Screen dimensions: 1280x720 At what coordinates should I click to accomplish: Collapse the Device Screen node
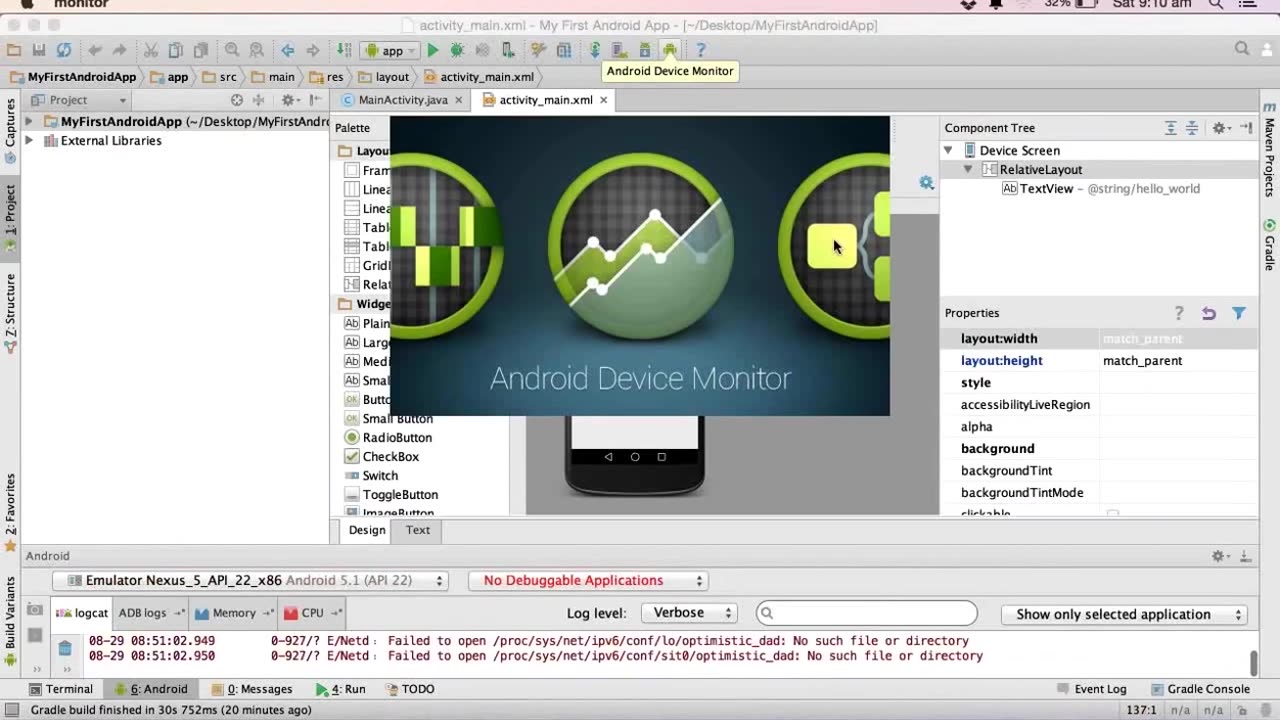click(948, 150)
